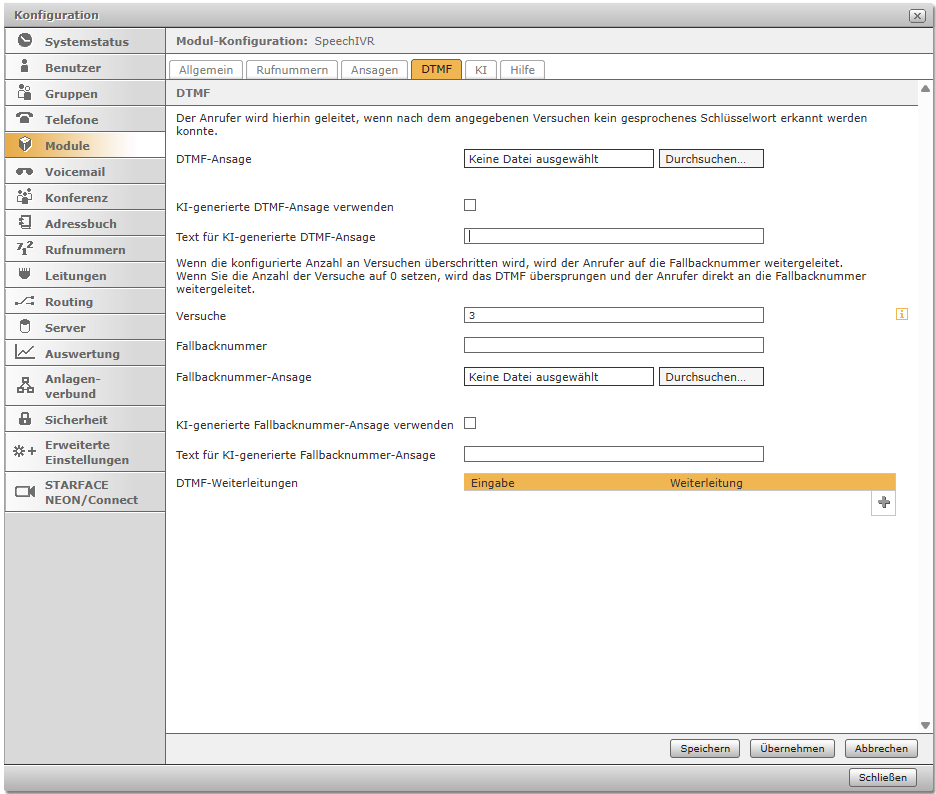
Task: Click the Sicherheit padlock icon
Action: click(x=25, y=420)
